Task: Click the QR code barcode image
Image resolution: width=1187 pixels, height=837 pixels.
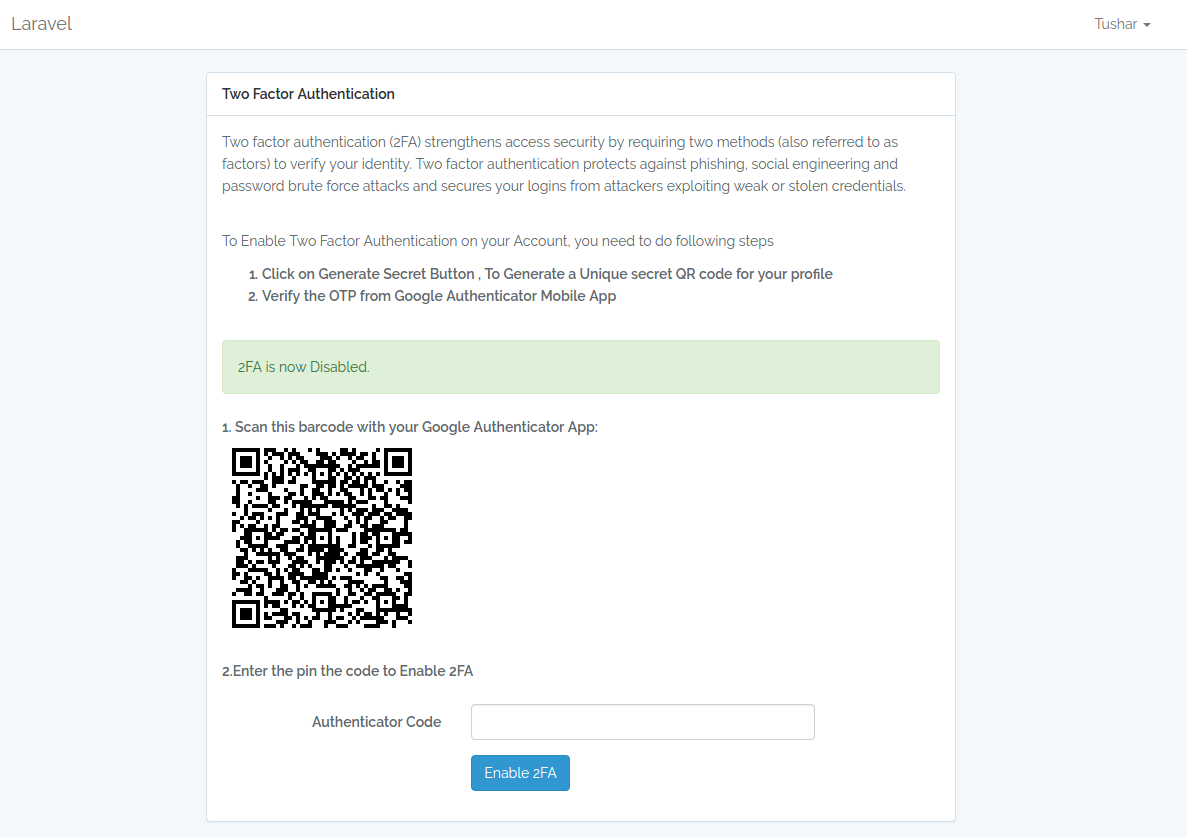Action: [x=322, y=538]
